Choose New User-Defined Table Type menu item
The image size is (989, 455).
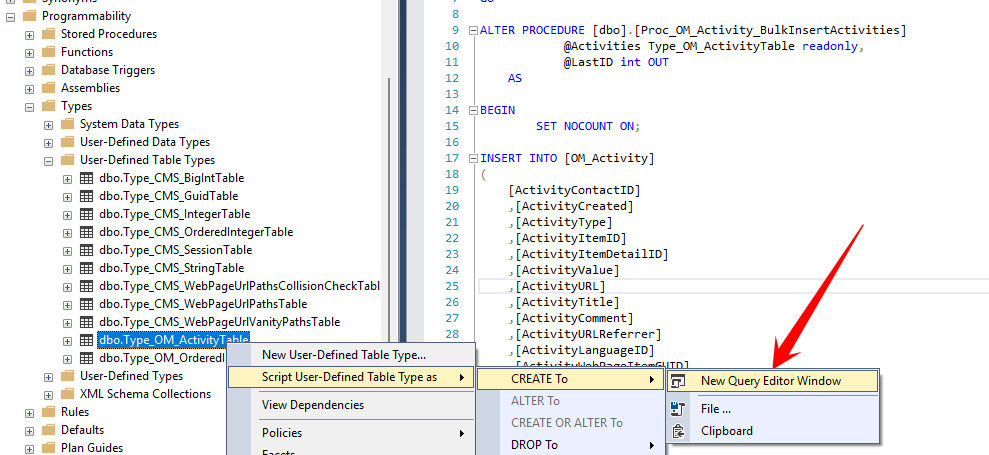pyautogui.click(x=343, y=355)
